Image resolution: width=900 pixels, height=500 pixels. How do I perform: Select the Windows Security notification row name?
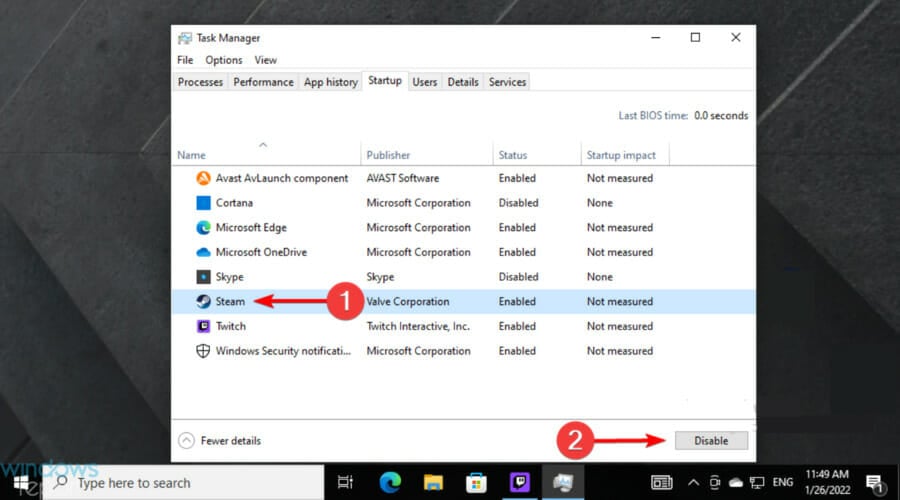tap(283, 351)
